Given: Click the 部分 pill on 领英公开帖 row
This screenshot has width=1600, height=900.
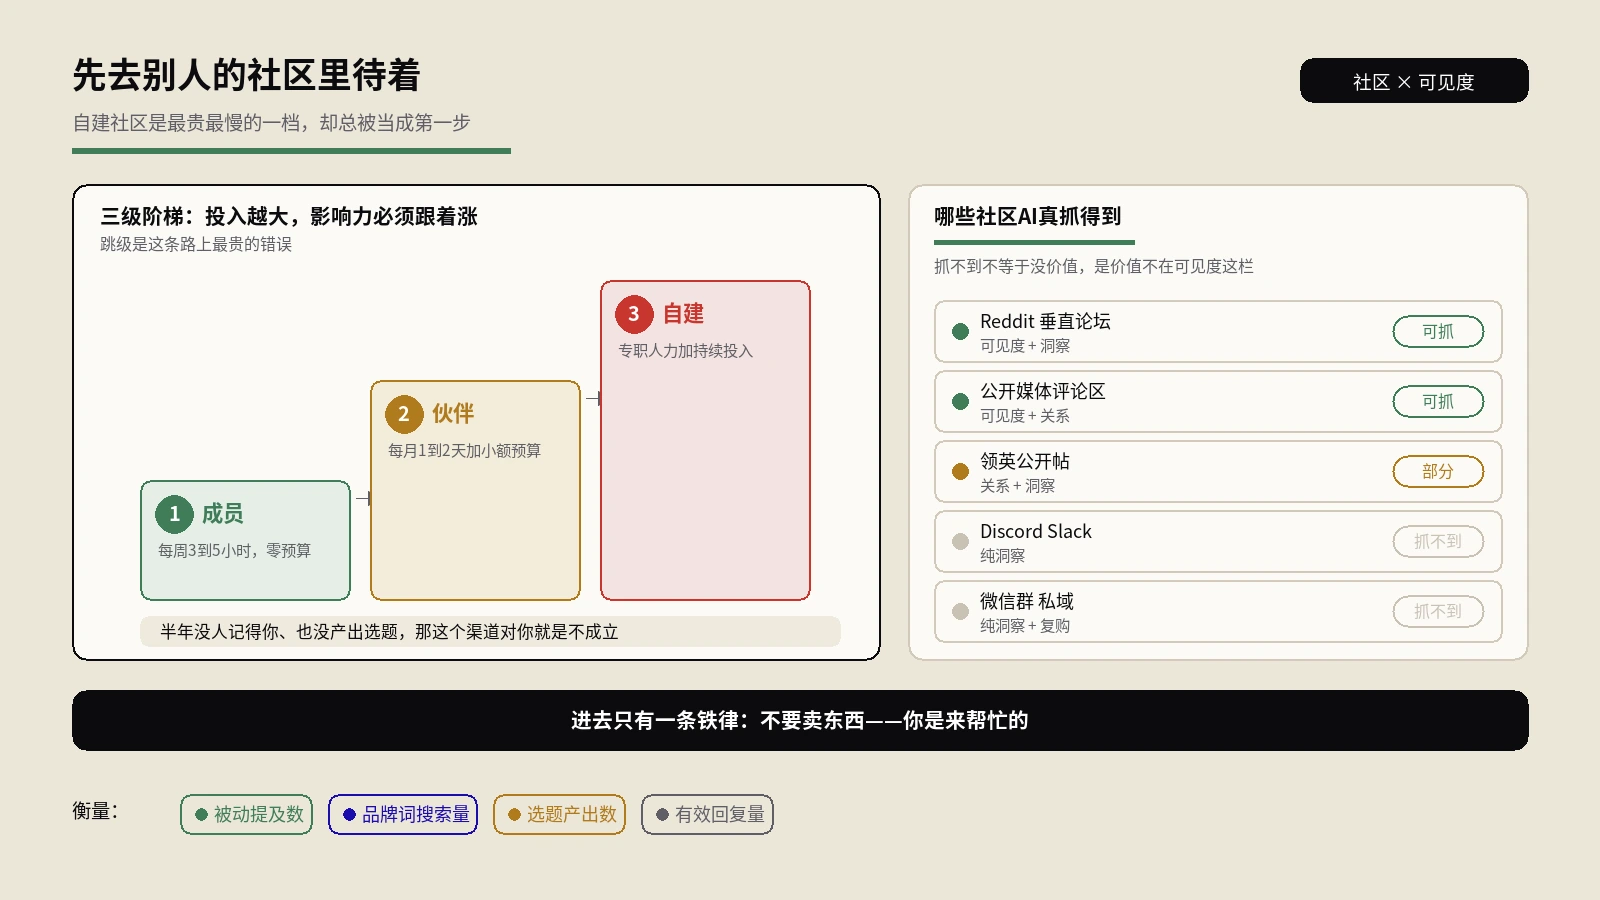Looking at the screenshot, I should tap(1438, 472).
